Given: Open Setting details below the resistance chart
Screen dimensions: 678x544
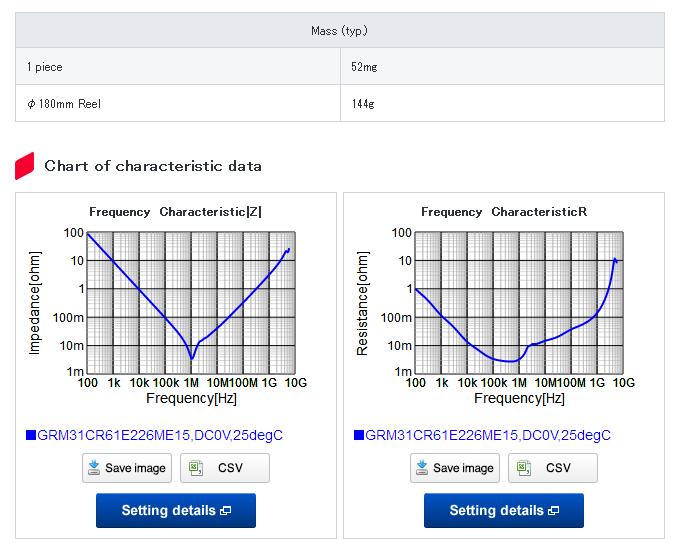Looking at the screenshot, I should pos(504,510).
